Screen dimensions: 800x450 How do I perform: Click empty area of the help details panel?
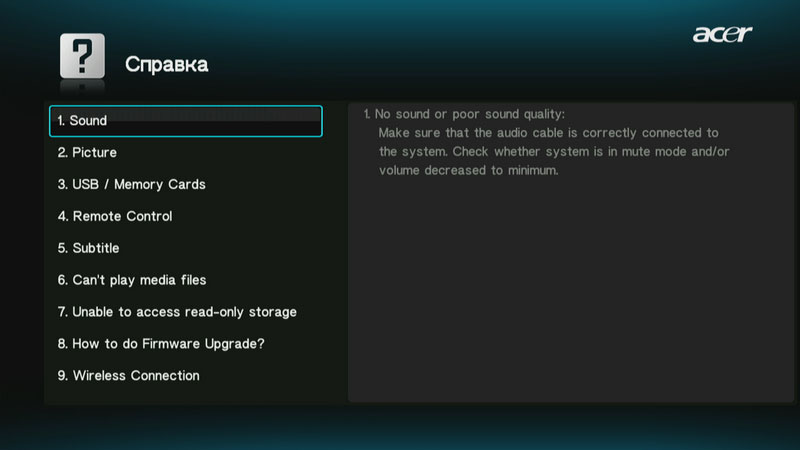570,300
